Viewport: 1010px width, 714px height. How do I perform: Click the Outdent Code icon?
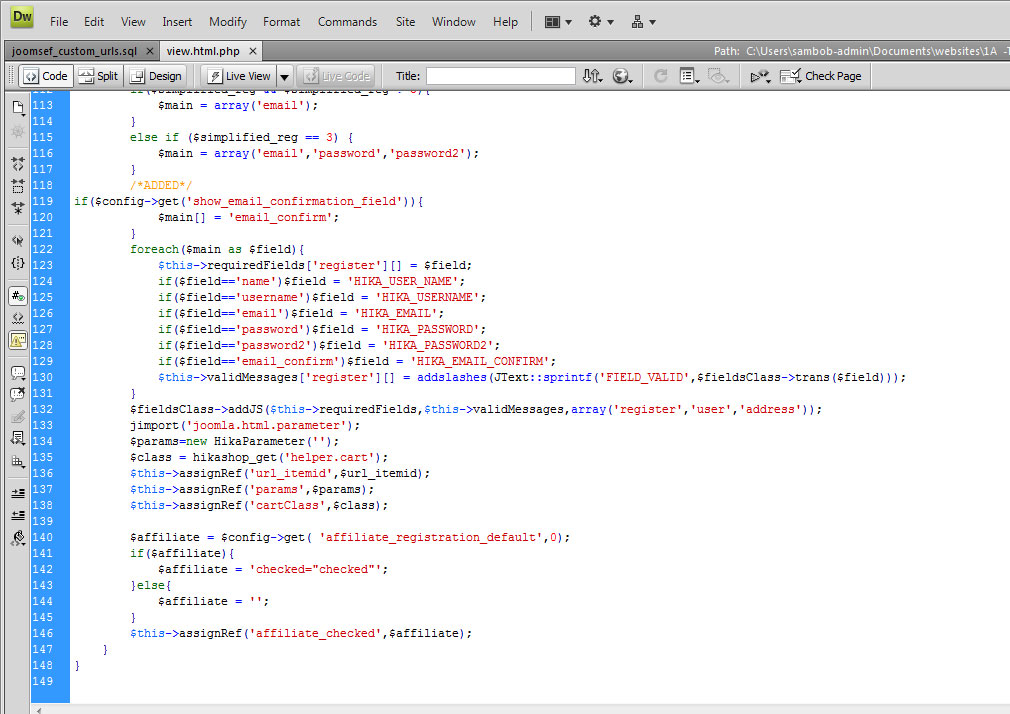(x=17, y=516)
